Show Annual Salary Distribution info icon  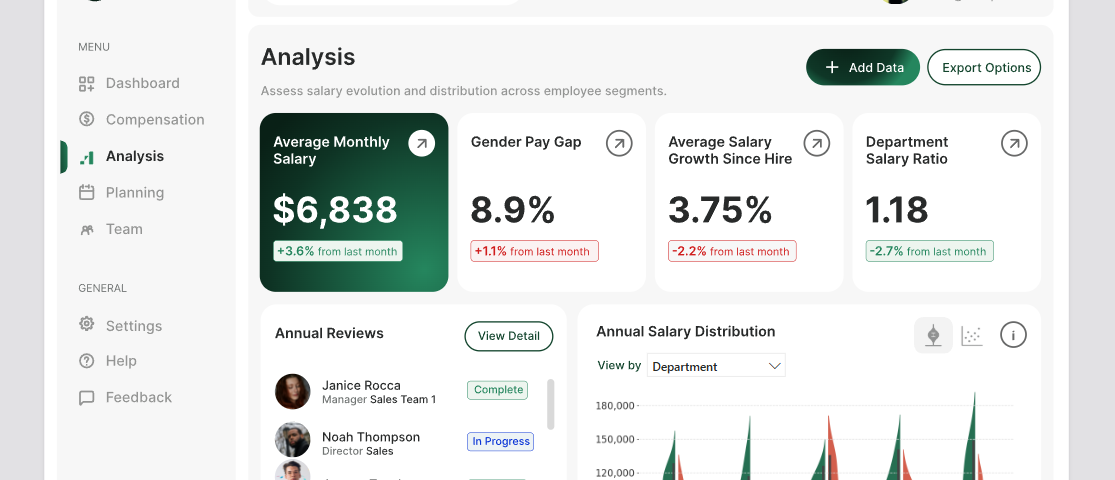(x=1013, y=334)
